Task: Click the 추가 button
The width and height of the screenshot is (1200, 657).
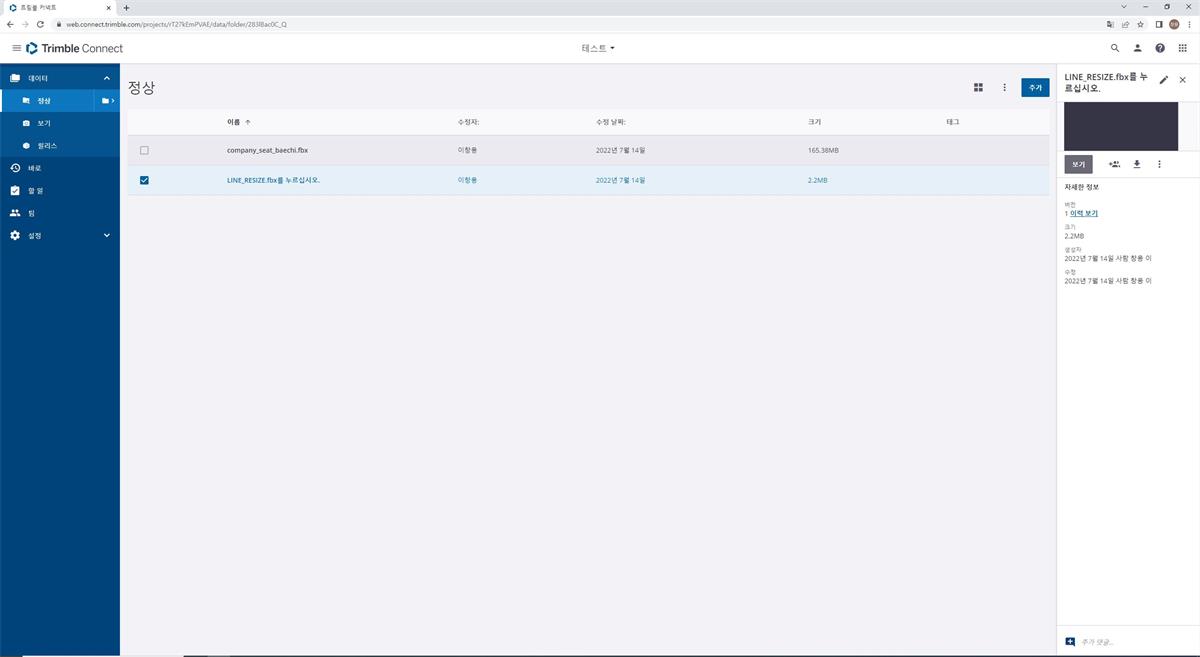Action: pyautogui.click(x=1035, y=87)
